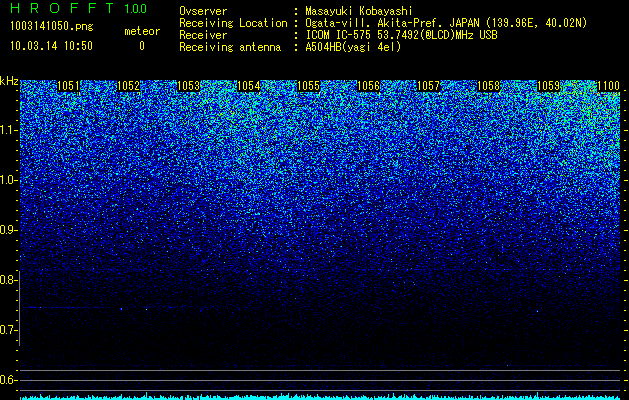Click the 1059 time marker

(548, 86)
